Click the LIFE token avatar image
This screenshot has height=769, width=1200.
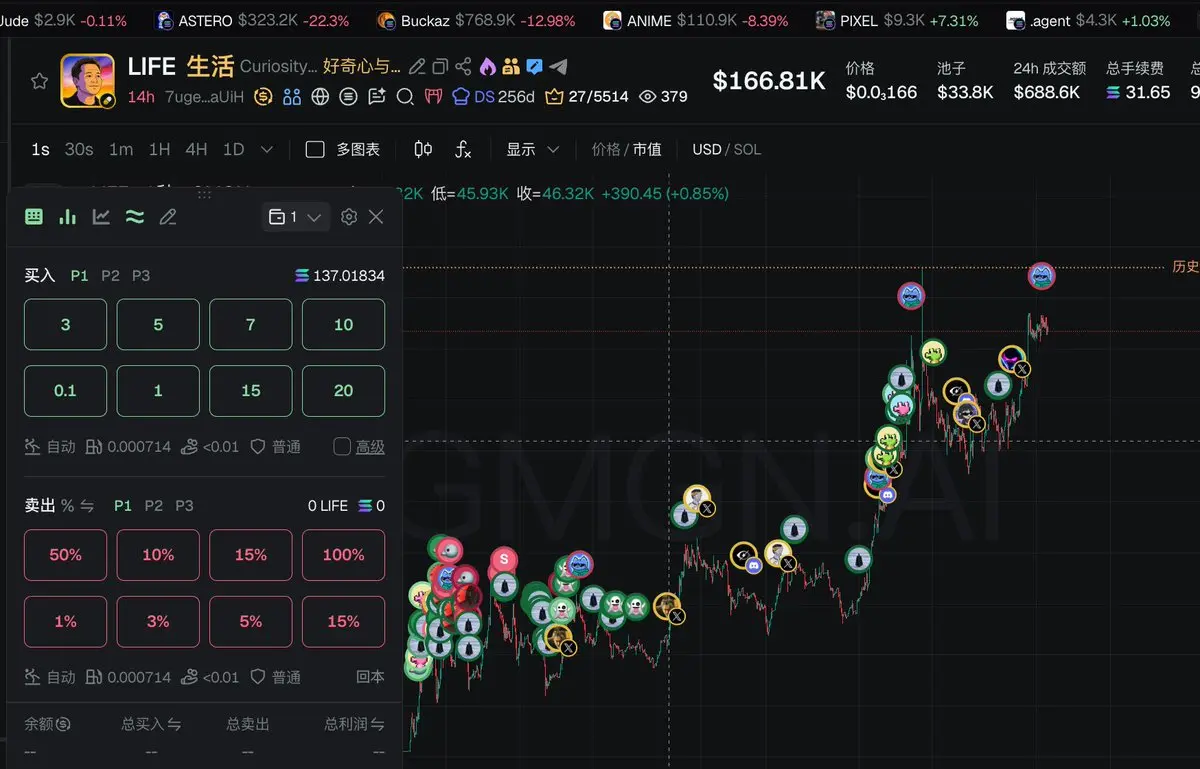tap(87, 80)
